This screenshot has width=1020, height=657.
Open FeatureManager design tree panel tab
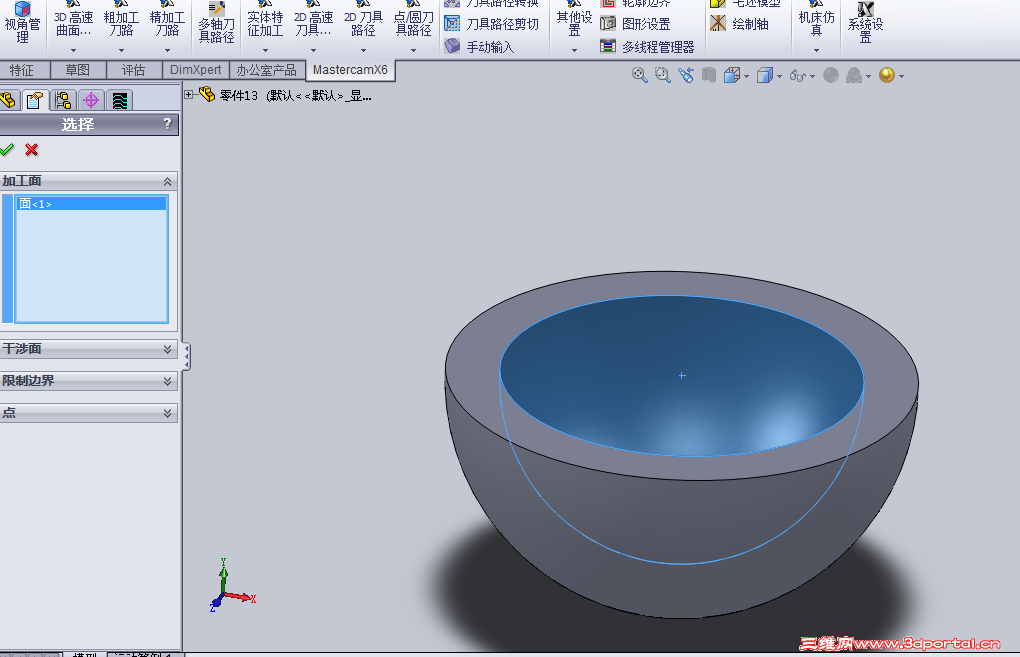click(x=8, y=100)
